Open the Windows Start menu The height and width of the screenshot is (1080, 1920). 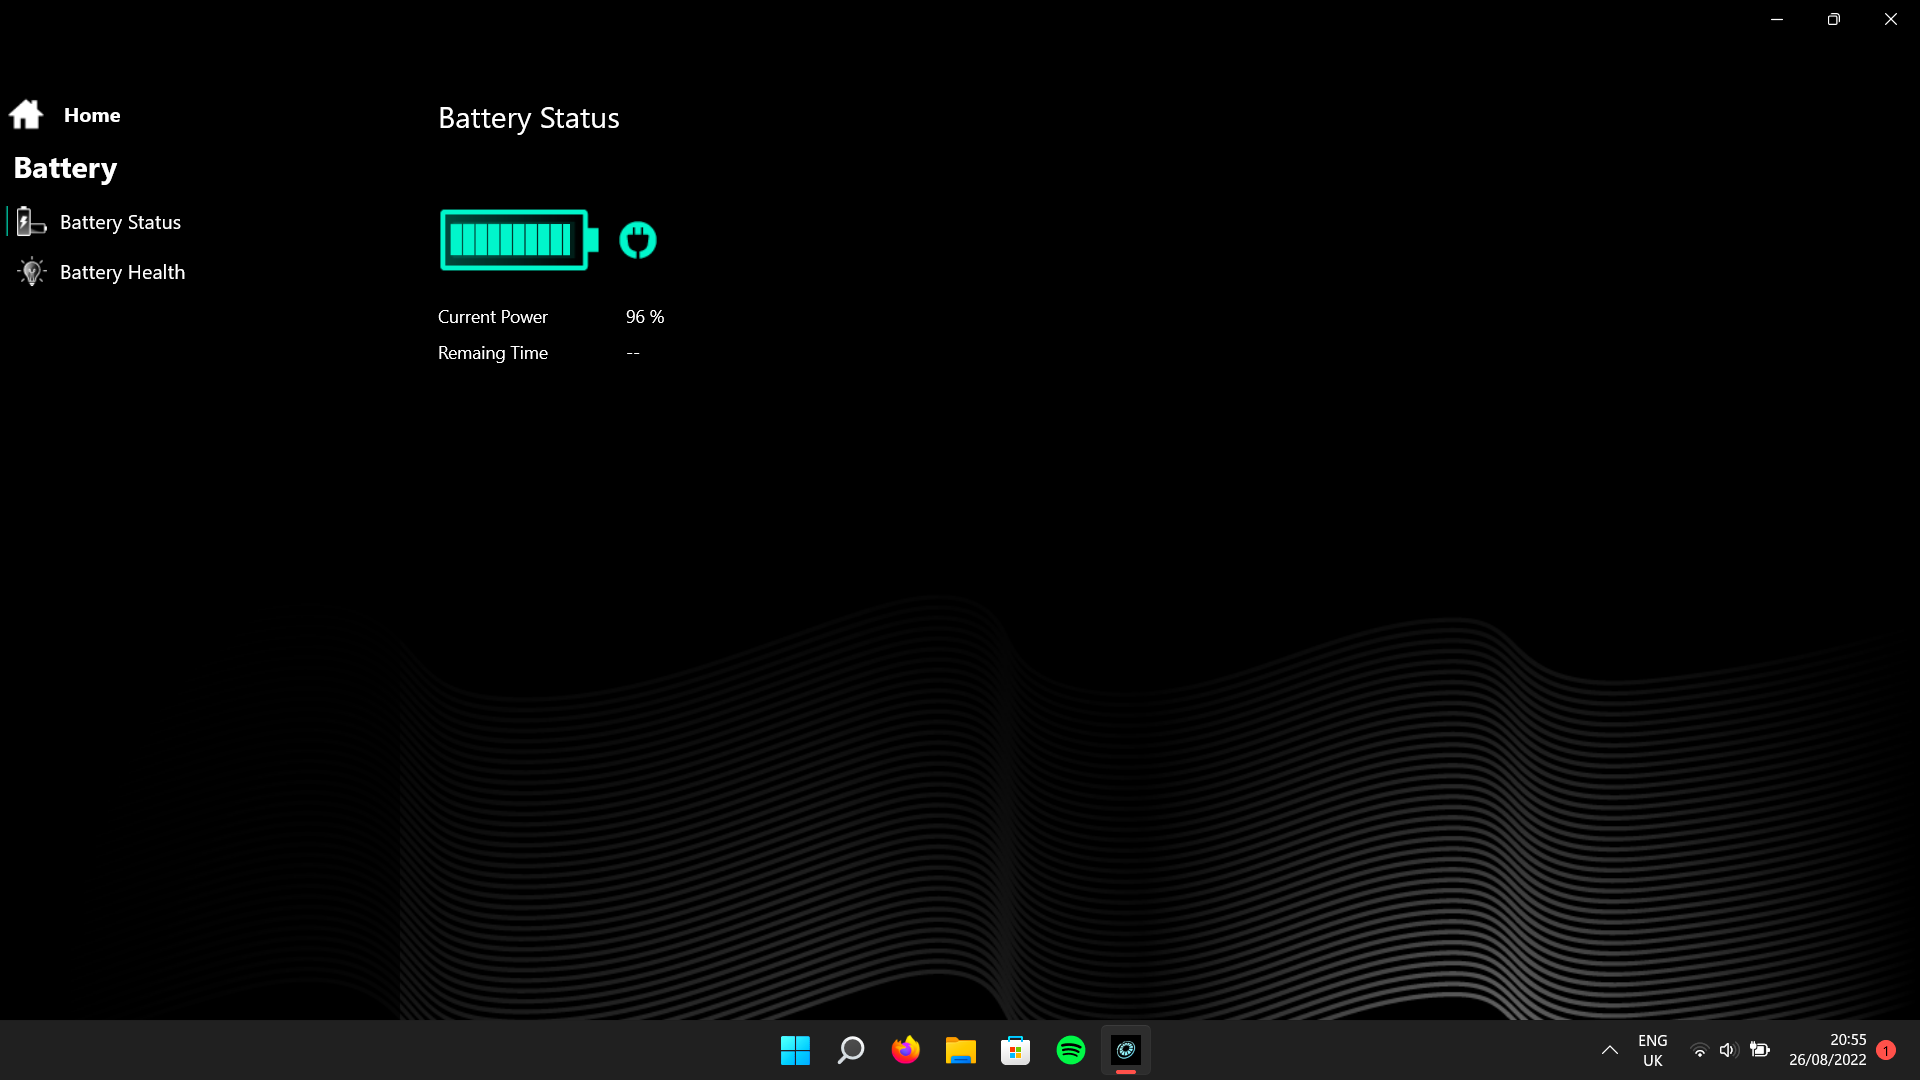(x=795, y=1050)
